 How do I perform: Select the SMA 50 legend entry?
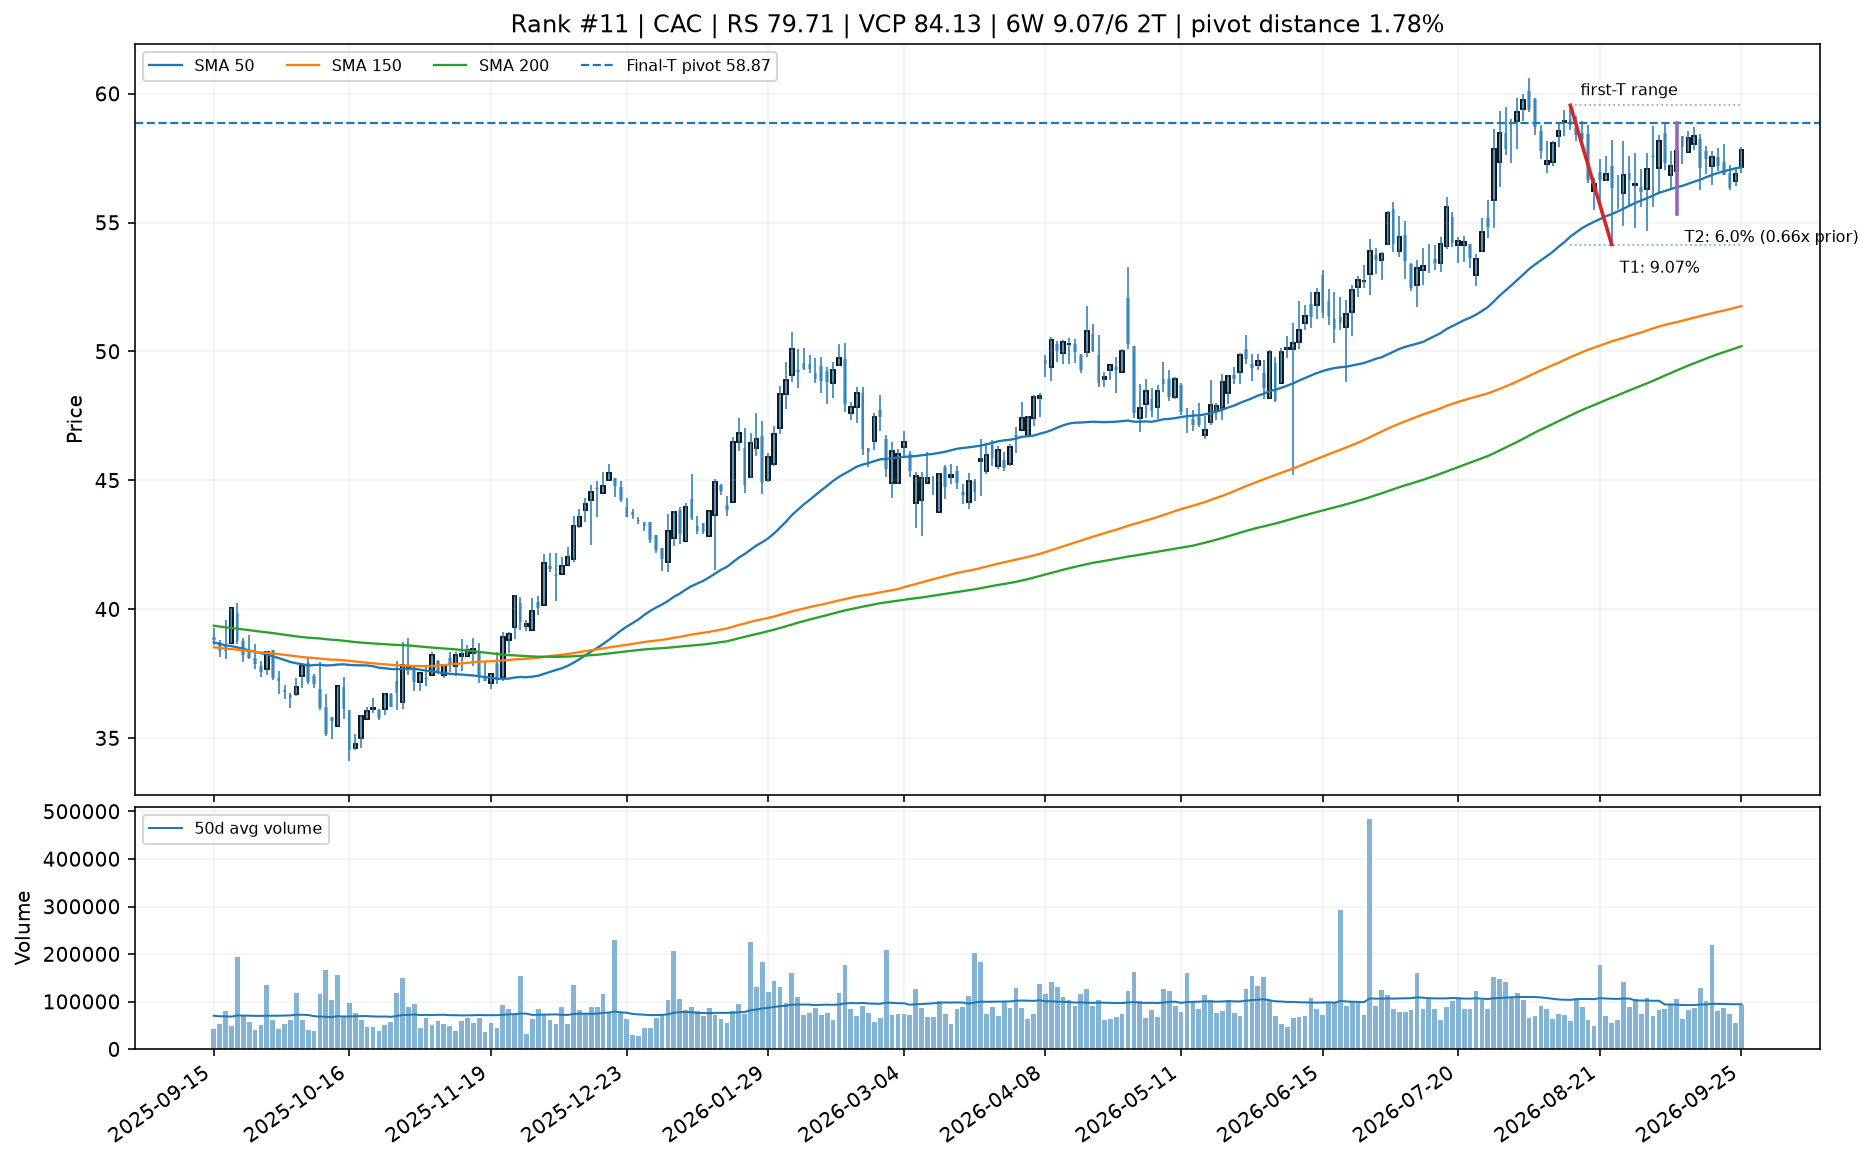201,66
